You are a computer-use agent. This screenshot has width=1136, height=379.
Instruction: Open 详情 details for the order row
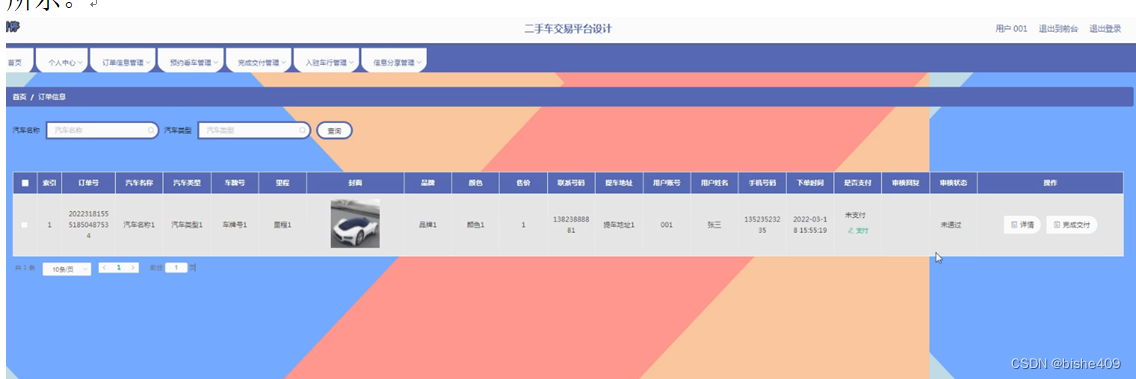coord(1022,225)
